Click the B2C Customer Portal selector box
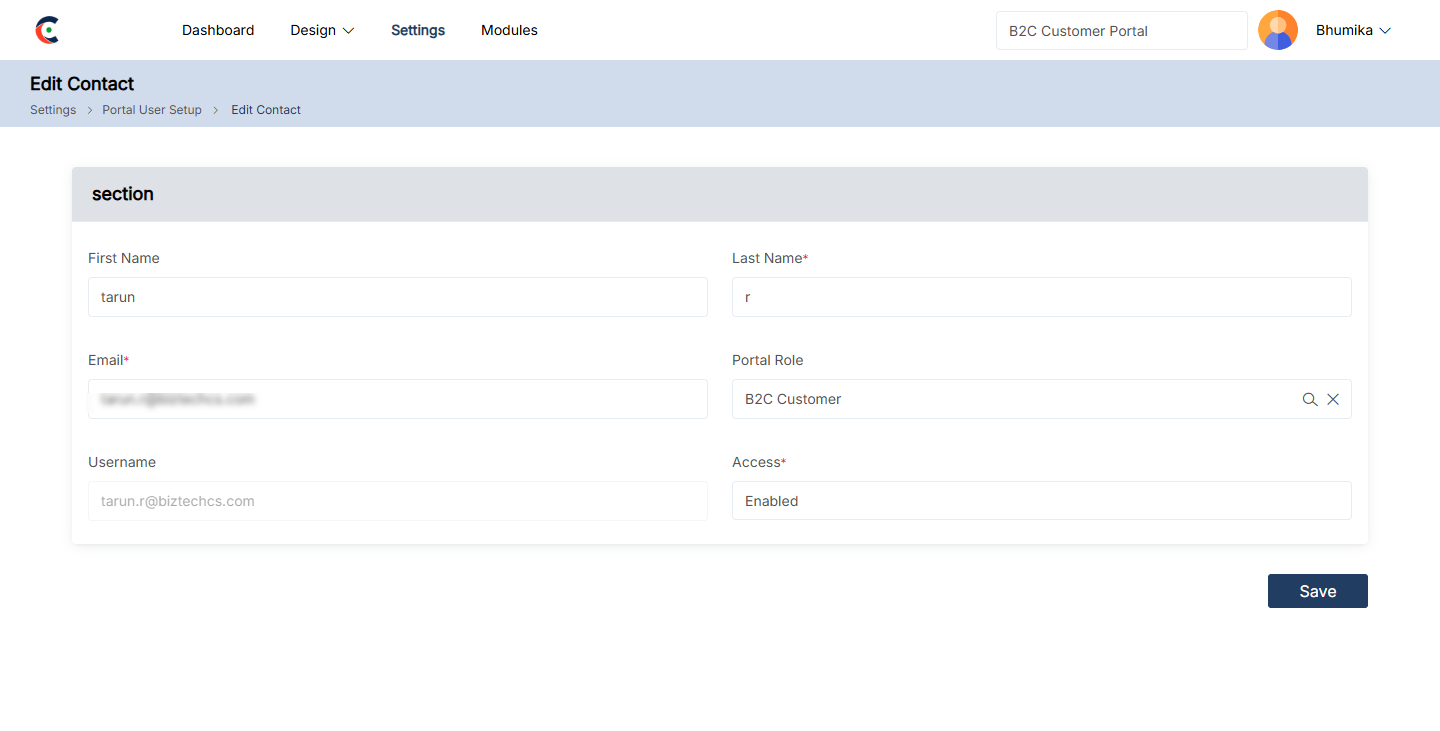This screenshot has width=1440, height=731. pos(1121,31)
